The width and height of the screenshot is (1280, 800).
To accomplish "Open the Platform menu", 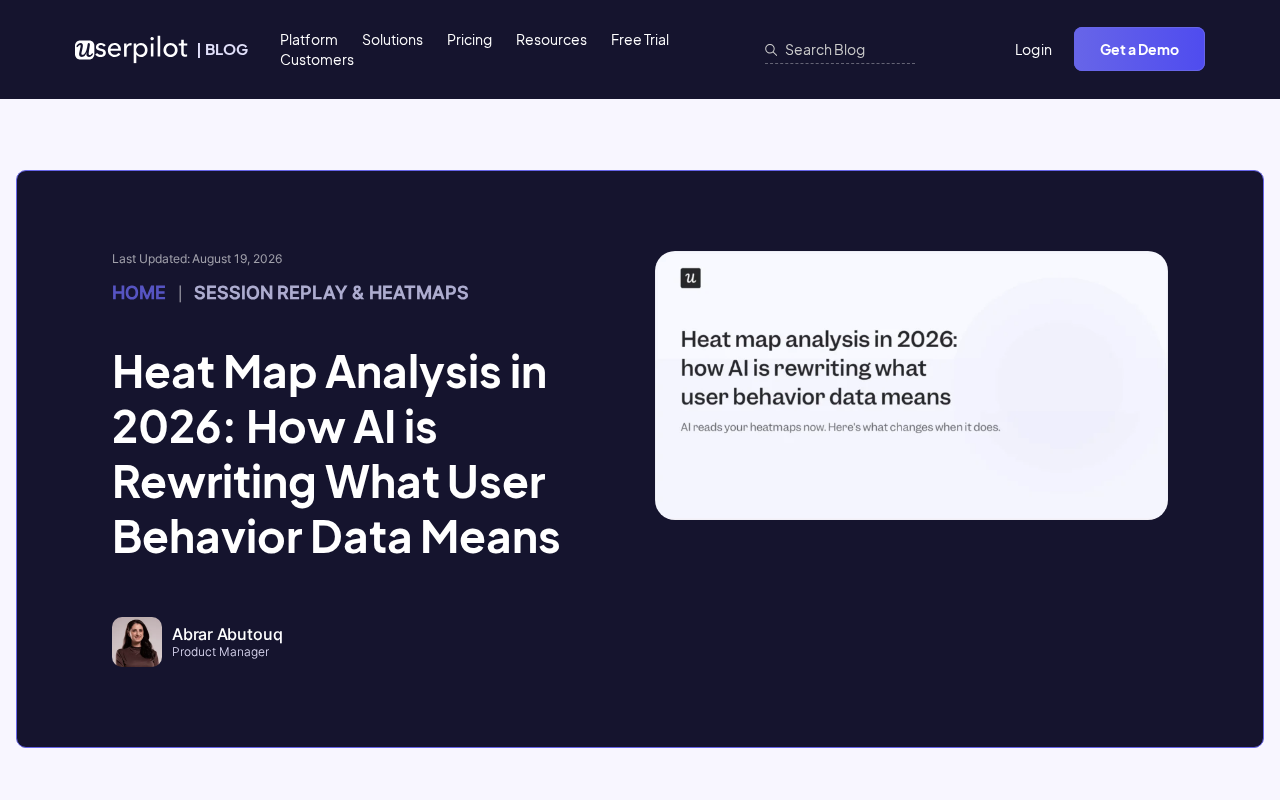I will pyautogui.click(x=309, y=39).
